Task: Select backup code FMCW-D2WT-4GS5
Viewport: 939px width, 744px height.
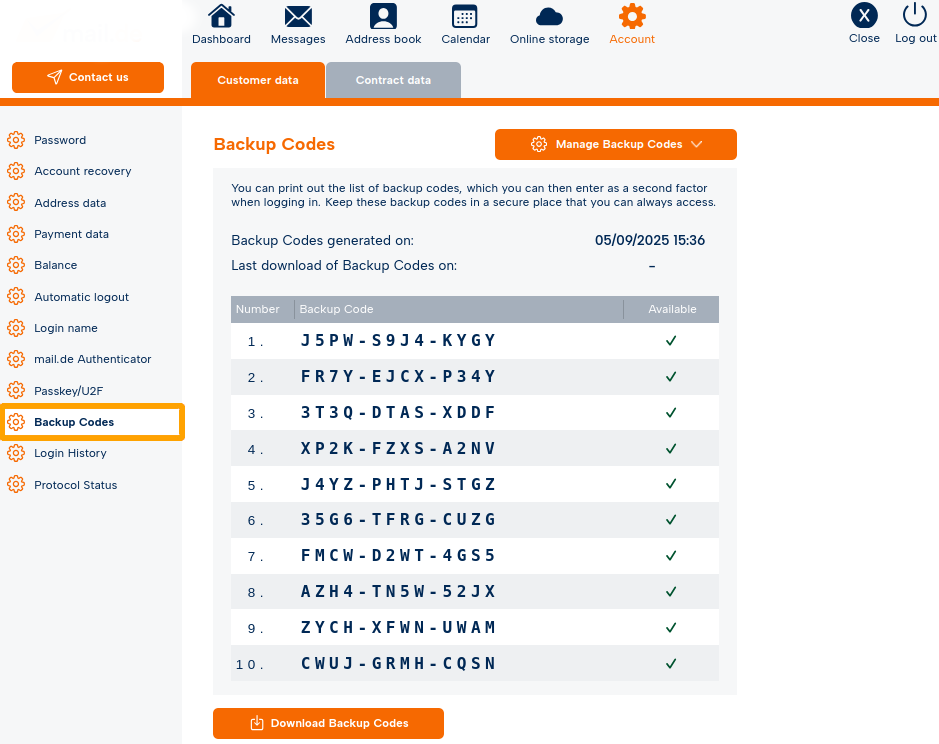Action: 398,555
